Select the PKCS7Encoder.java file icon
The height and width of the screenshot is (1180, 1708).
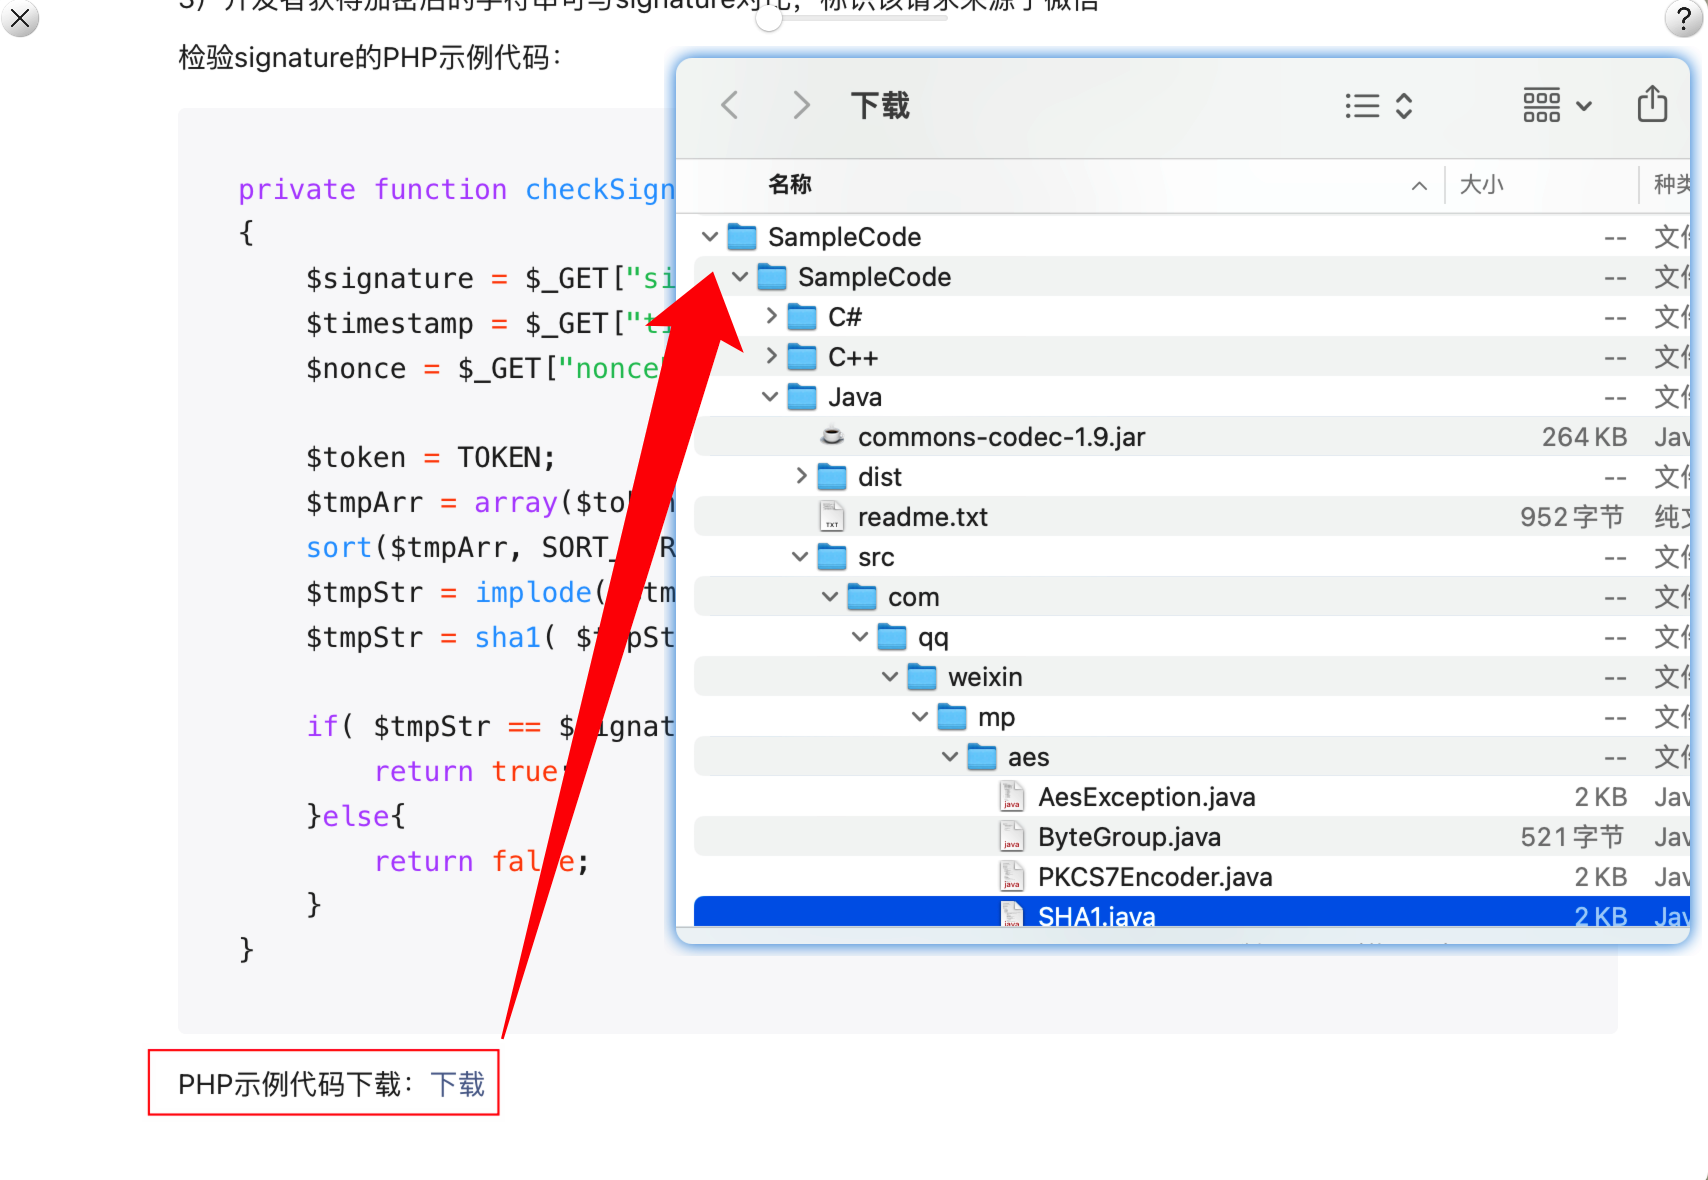click(x=1012, y=877)
